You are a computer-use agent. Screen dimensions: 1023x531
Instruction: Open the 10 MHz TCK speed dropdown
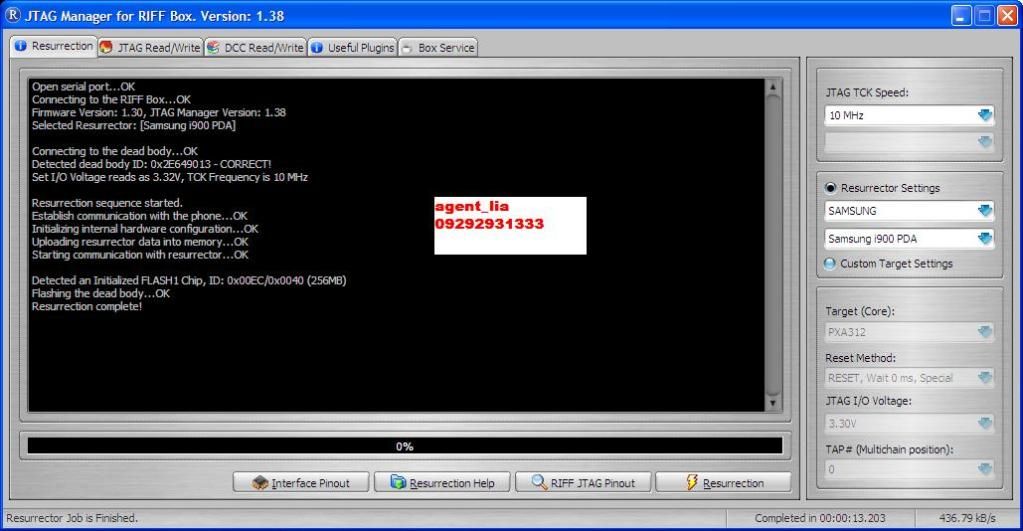(x=909, y=115)
